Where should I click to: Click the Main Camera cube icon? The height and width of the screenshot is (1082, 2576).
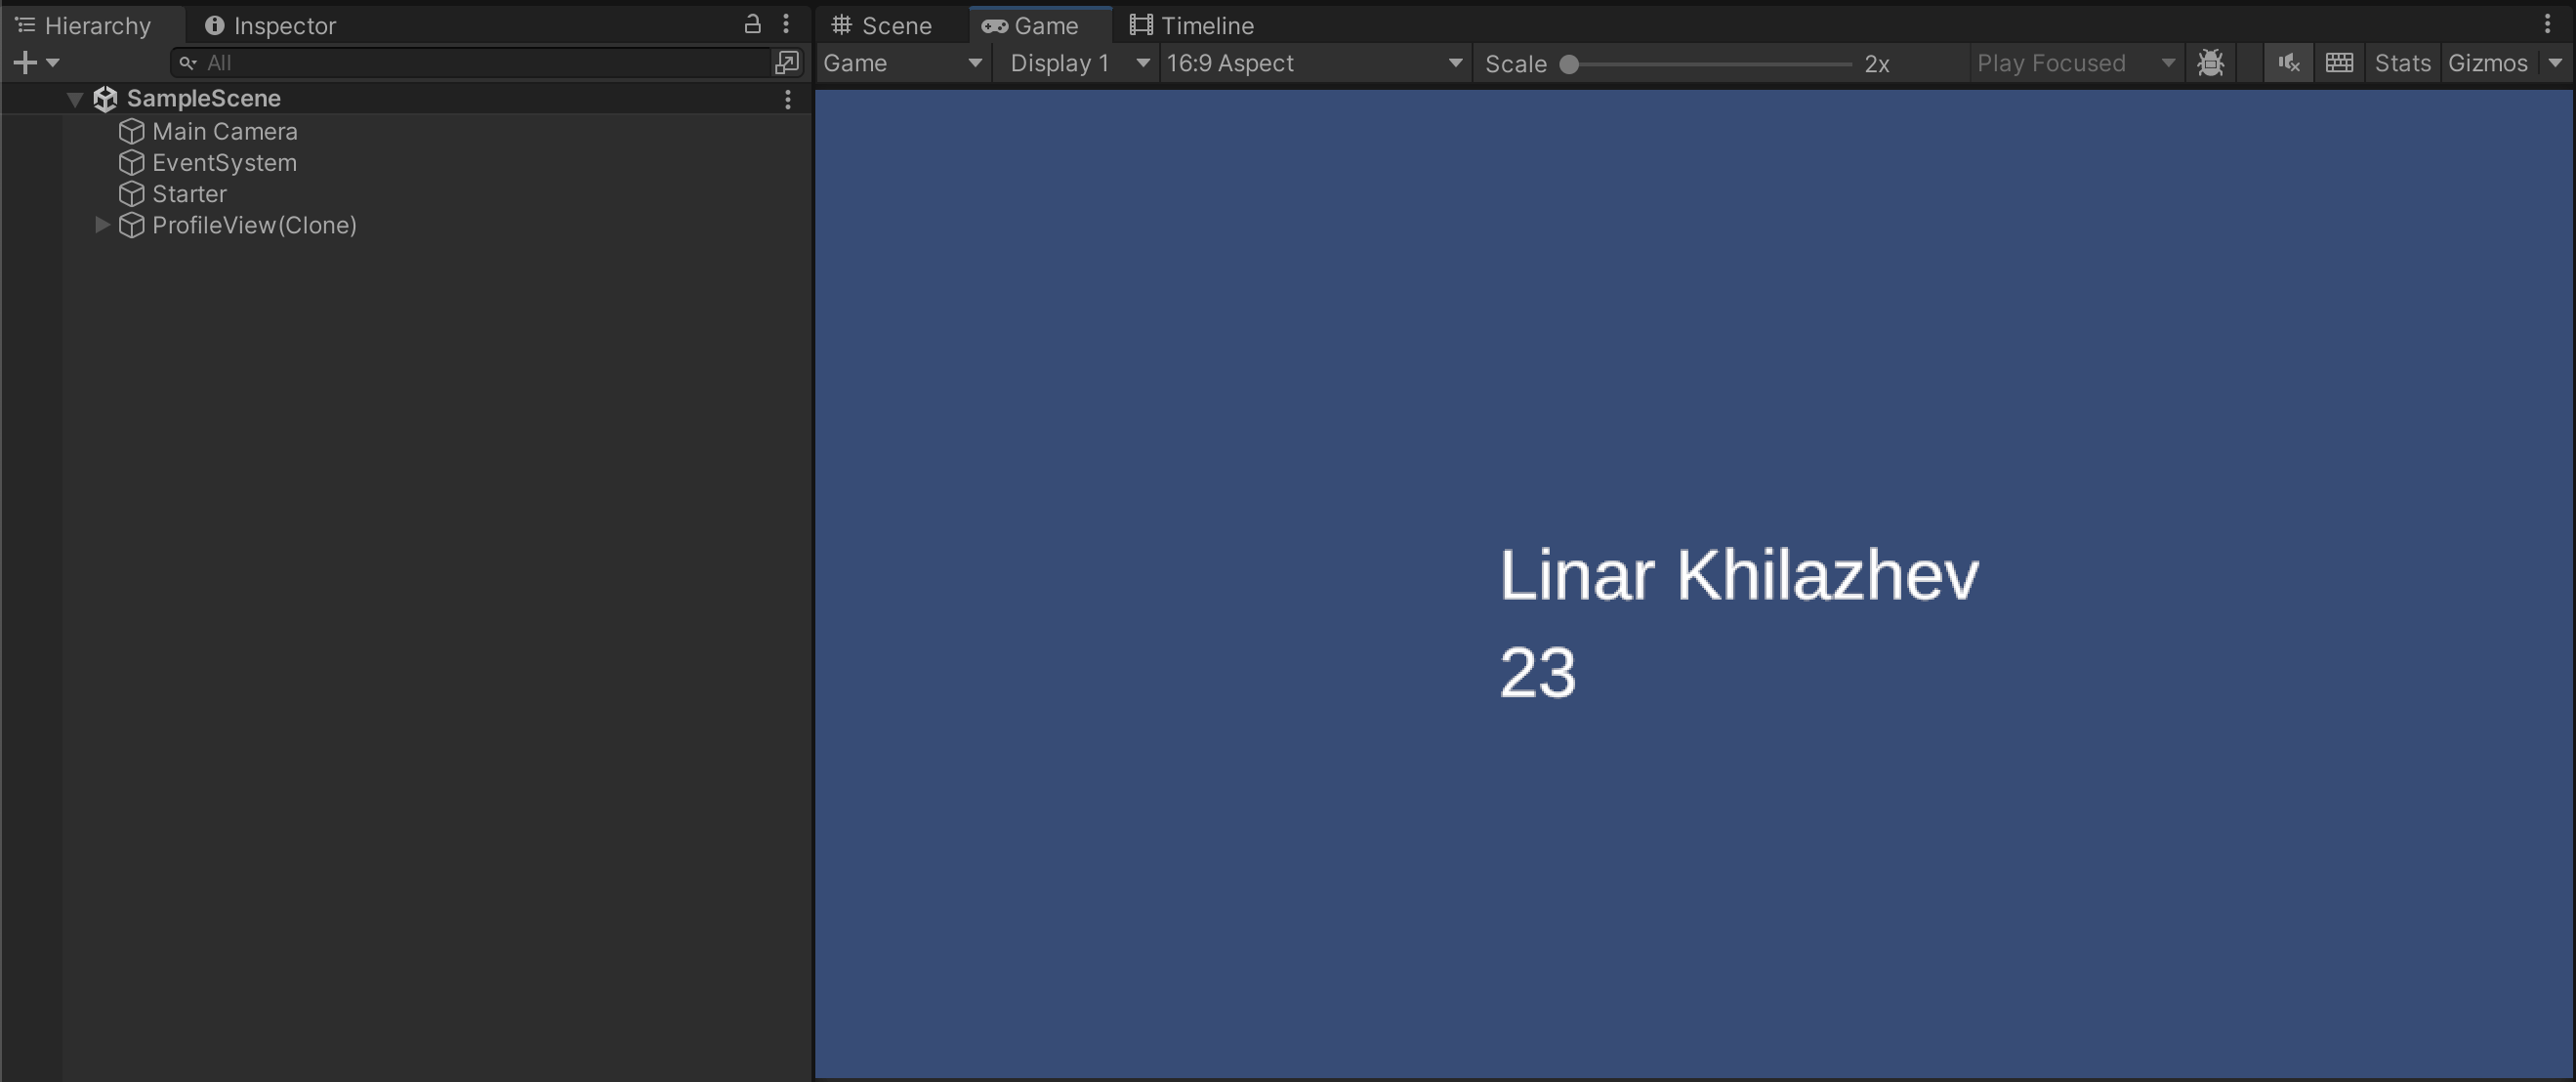[132, 132]
